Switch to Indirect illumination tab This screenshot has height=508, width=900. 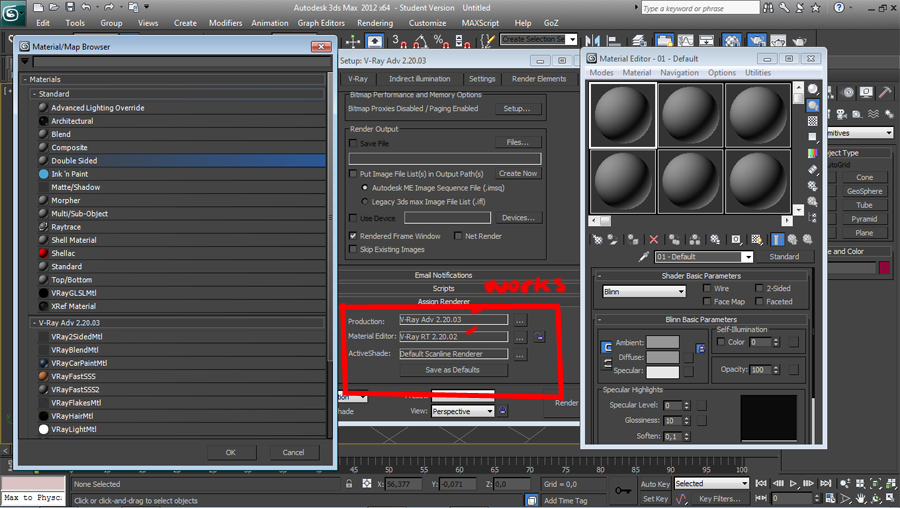420,79
